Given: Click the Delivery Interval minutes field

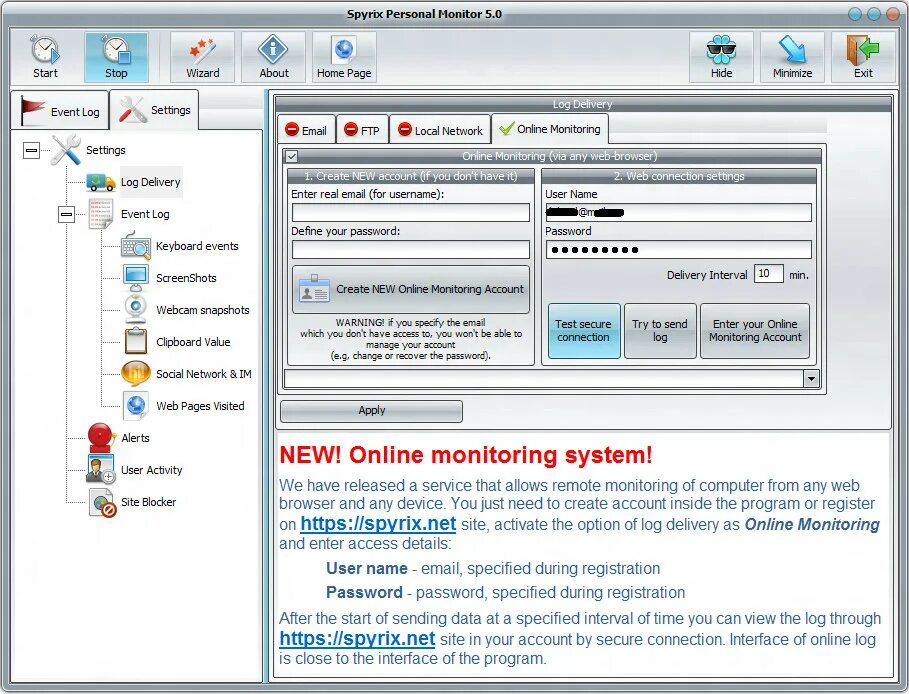Looking at the screenshot, I should coord(768,274).
